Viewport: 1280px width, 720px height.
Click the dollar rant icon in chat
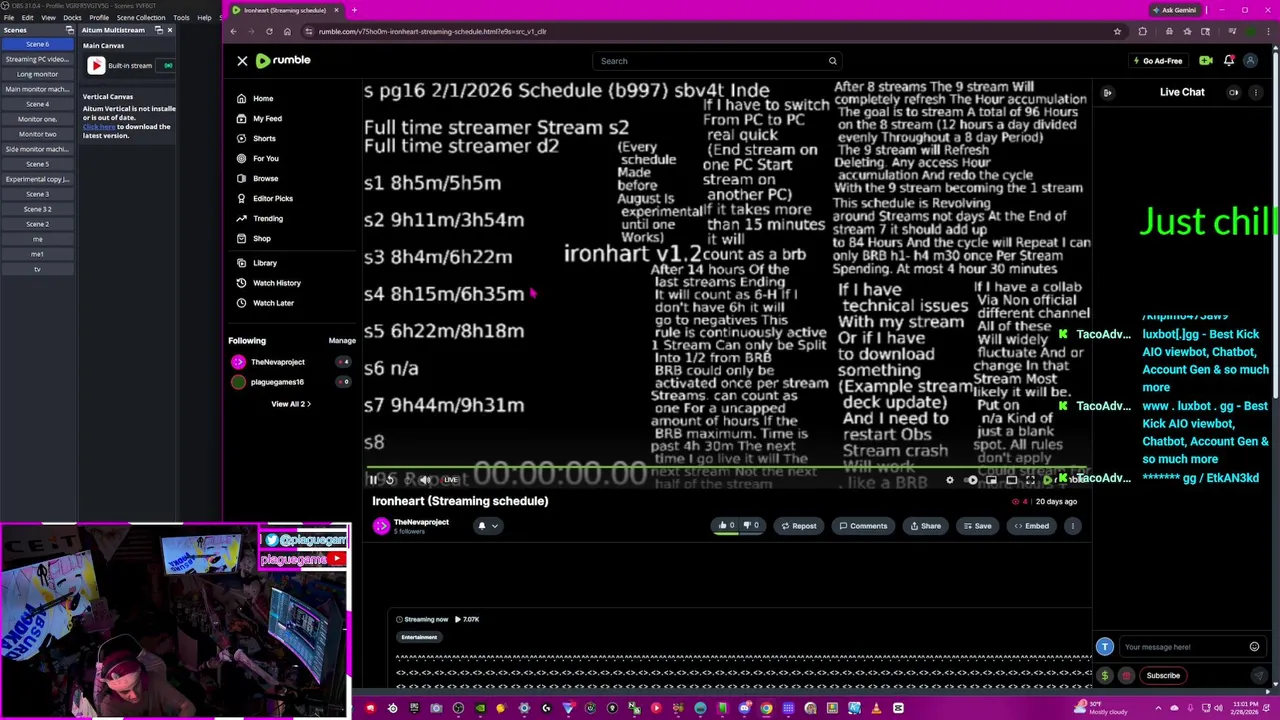[1105, 675]
